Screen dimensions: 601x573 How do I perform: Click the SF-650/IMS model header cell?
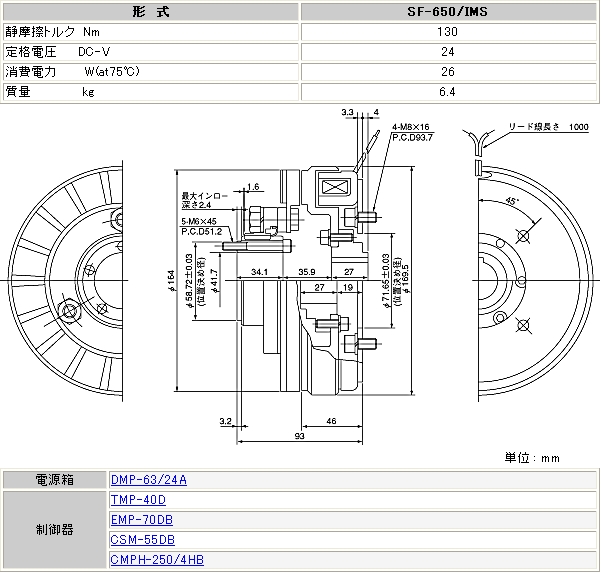click(447, 12)
